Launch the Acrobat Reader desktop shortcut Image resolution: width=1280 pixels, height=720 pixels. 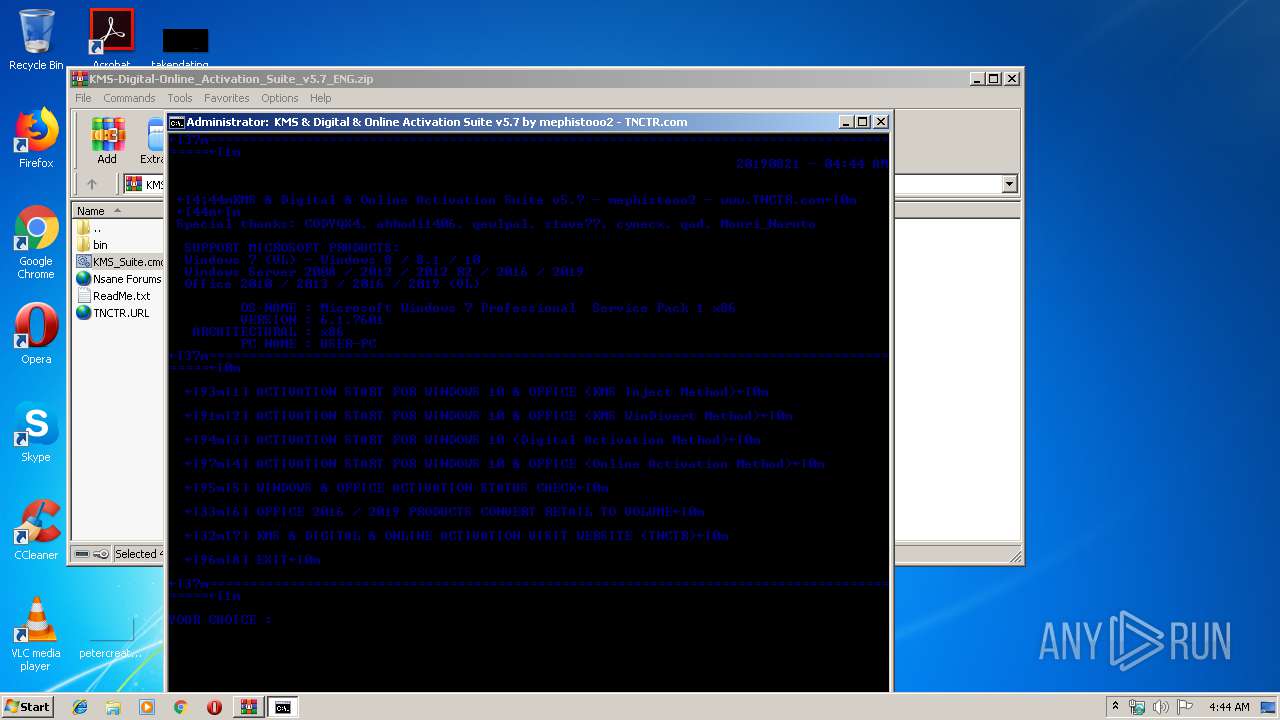click(111, 40)
